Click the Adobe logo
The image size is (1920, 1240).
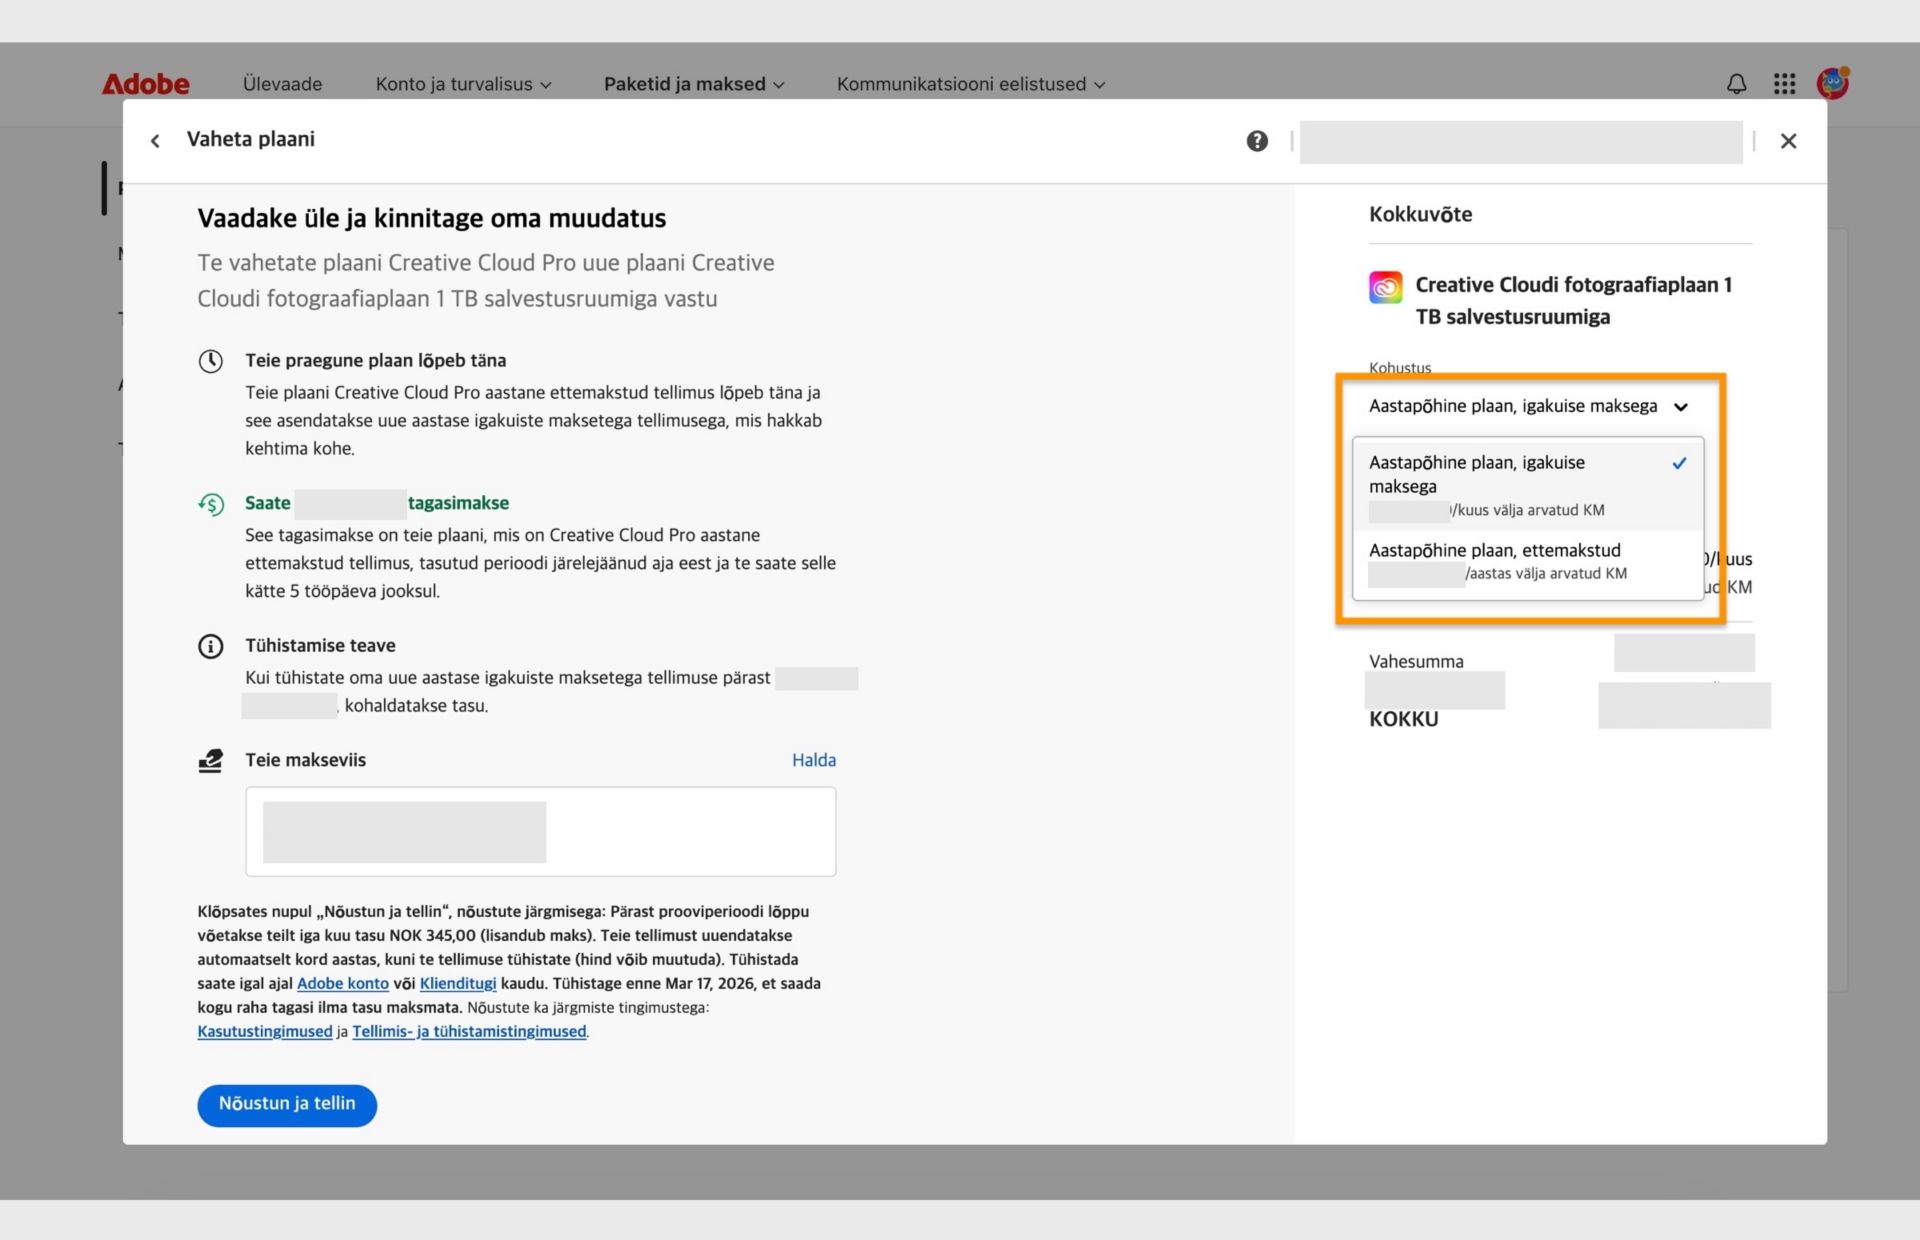pos(146,84)
